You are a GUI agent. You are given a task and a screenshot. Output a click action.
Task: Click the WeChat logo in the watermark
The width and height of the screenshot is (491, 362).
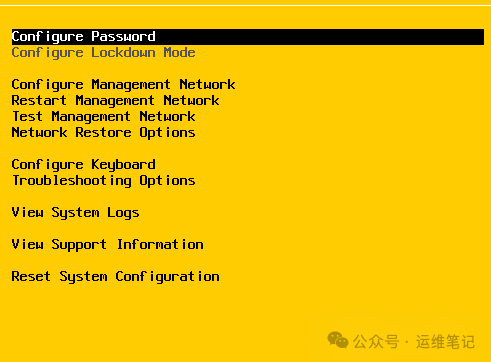tap(338, 340)
